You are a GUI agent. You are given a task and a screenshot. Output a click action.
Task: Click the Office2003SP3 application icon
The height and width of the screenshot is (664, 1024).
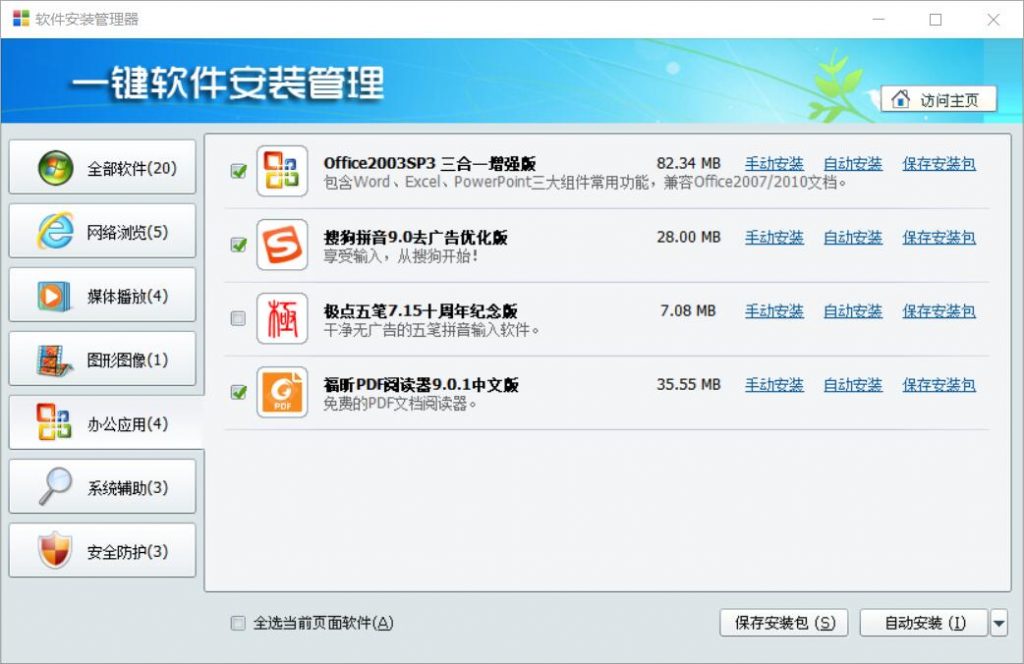[282, 171]
